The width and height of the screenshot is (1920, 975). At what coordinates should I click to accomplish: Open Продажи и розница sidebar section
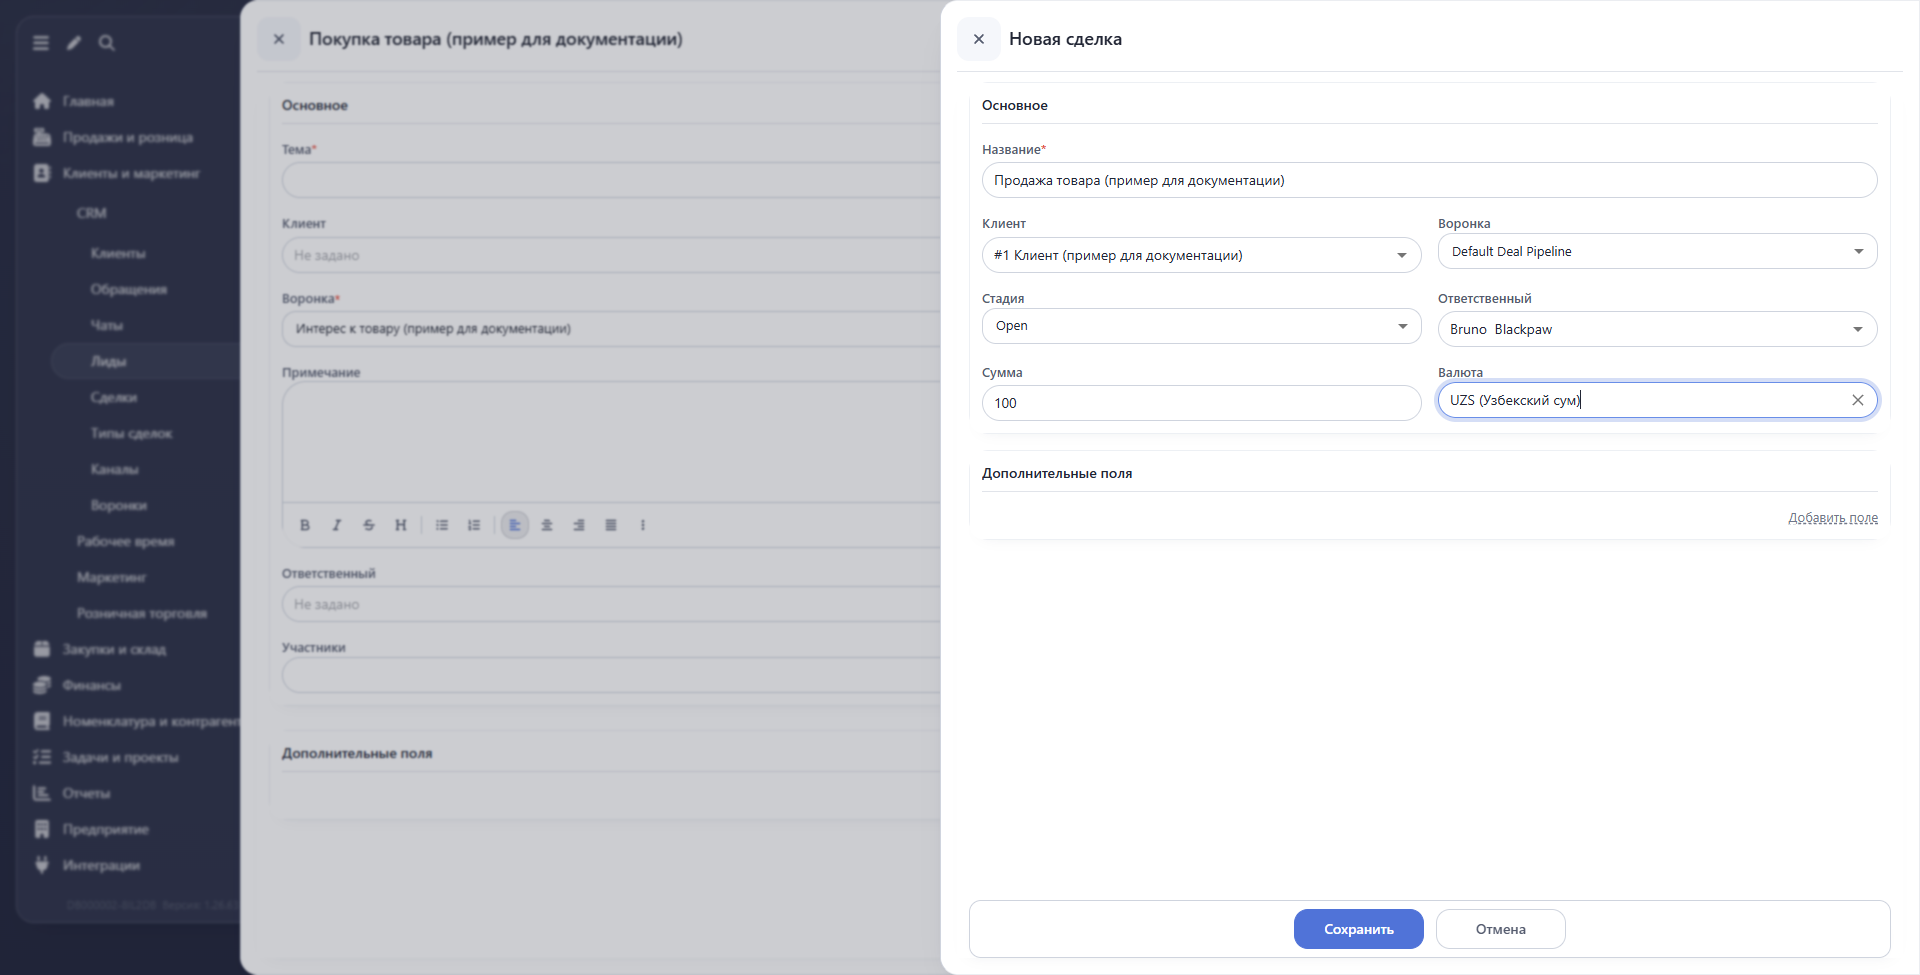click(127, 138)
